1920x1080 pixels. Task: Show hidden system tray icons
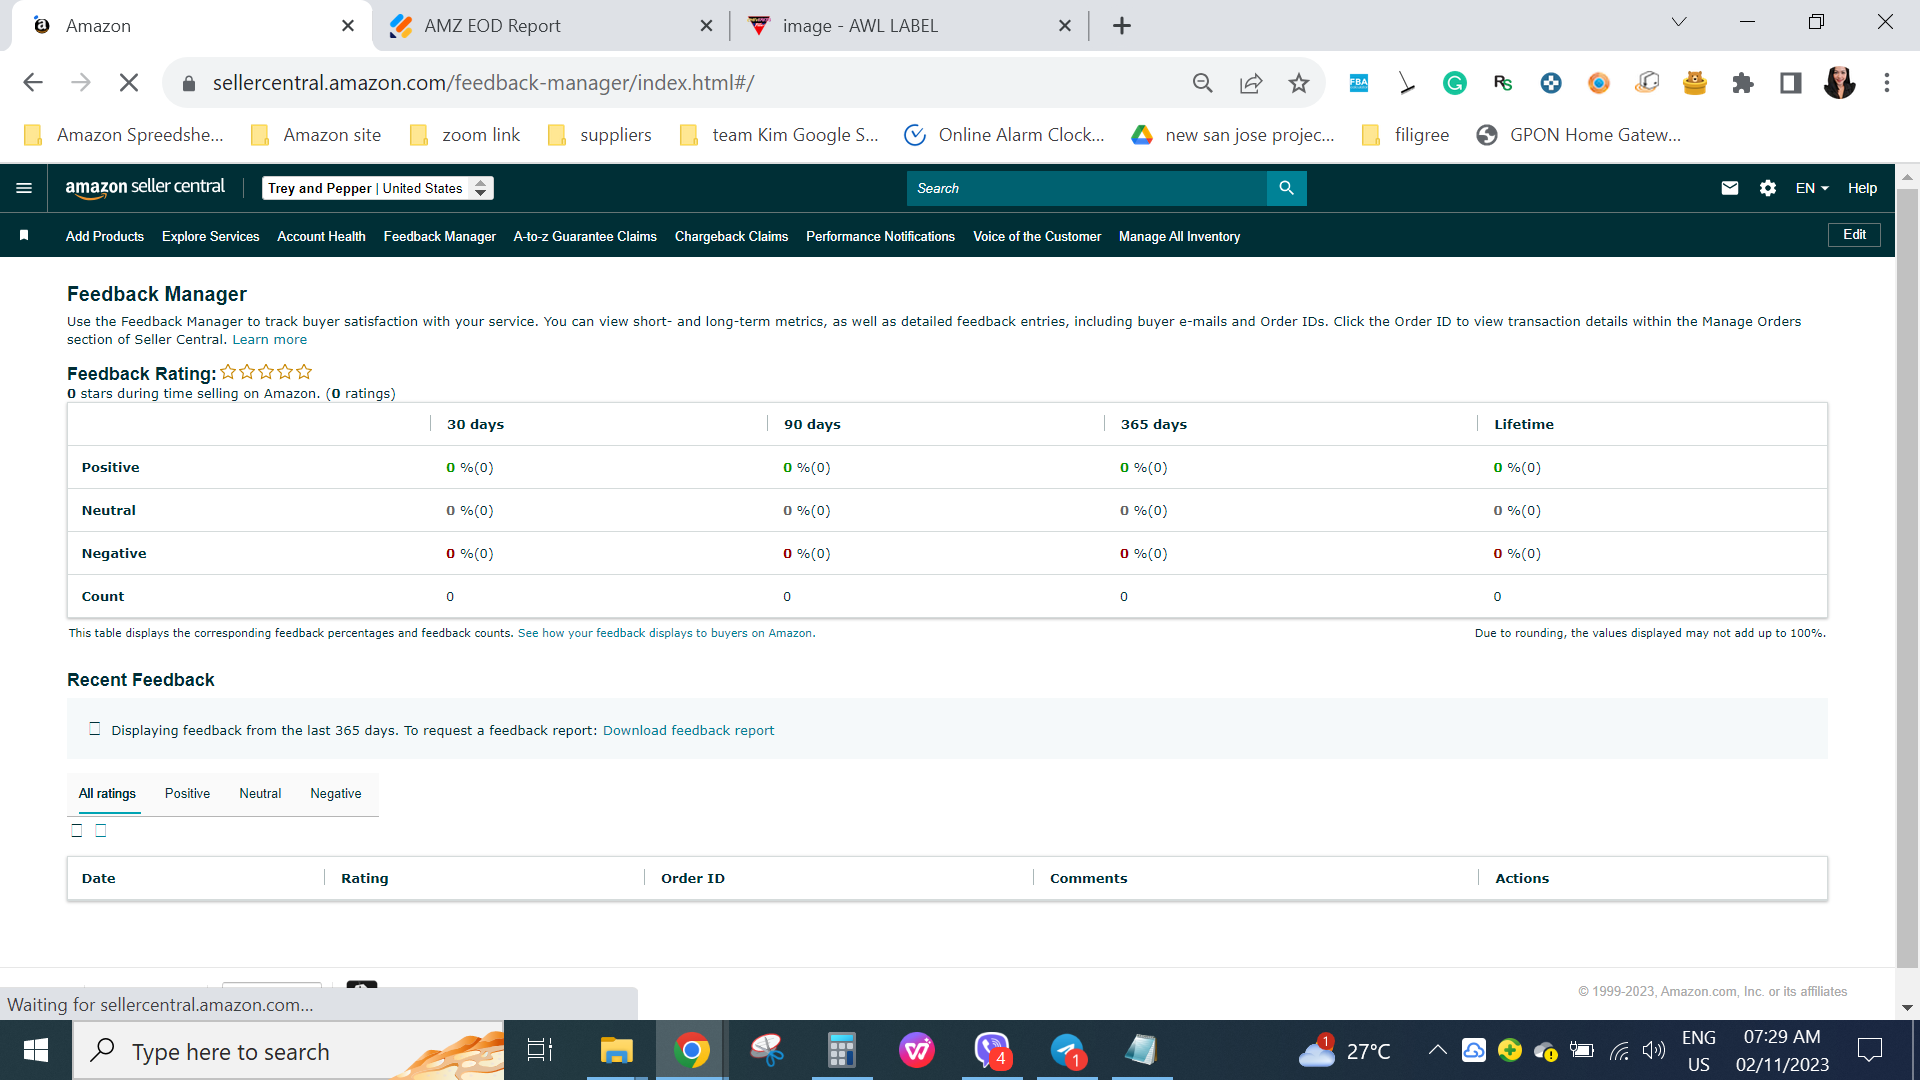[1437, 1050]
